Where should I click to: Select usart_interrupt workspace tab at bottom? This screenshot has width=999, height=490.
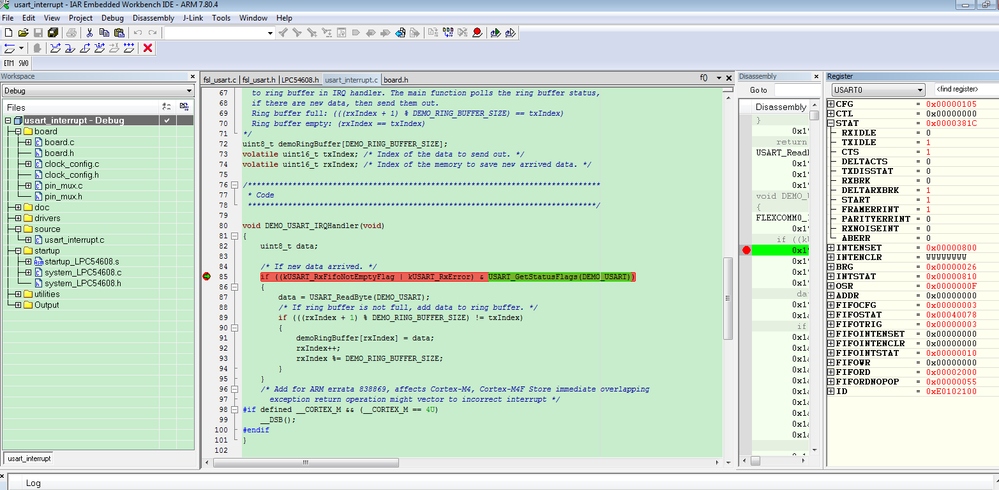point(29,458)
